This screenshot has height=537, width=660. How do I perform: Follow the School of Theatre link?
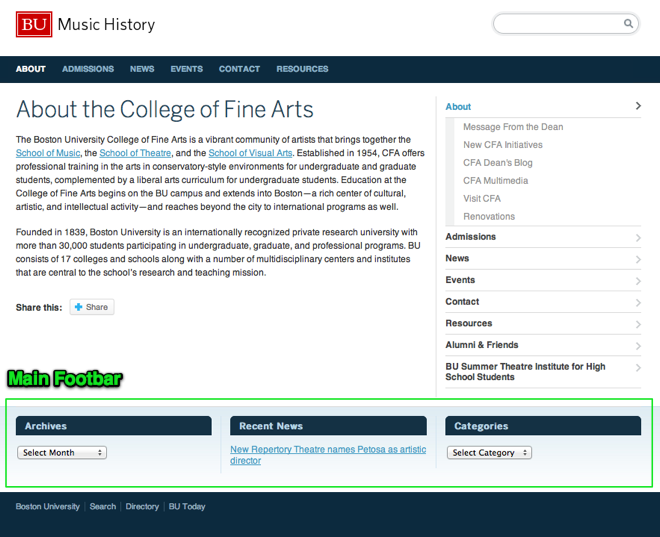point(135,153)
